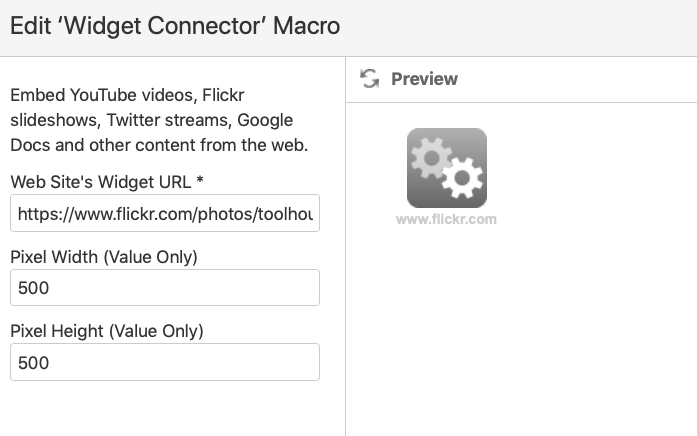This screenshot has height=436, width=697.
Task: Refresh the macro preview
Action: 369,79
